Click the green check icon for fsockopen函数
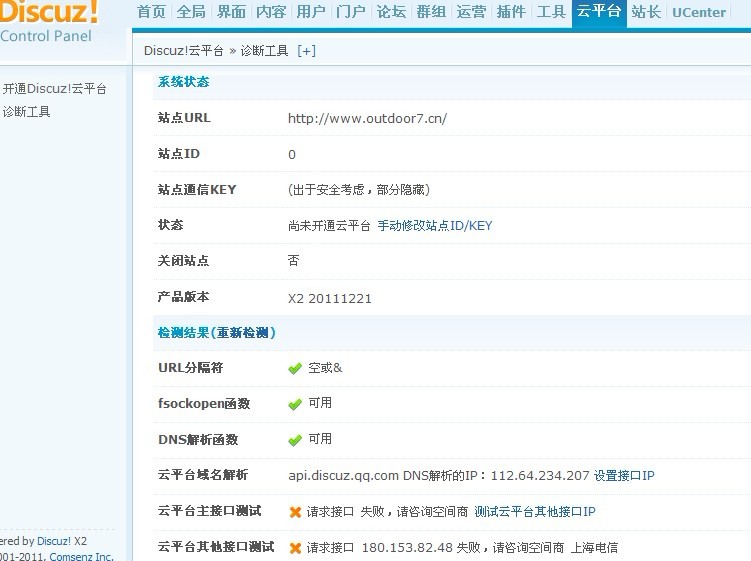The width and height of the screenshot is (751, 561). 295,404
